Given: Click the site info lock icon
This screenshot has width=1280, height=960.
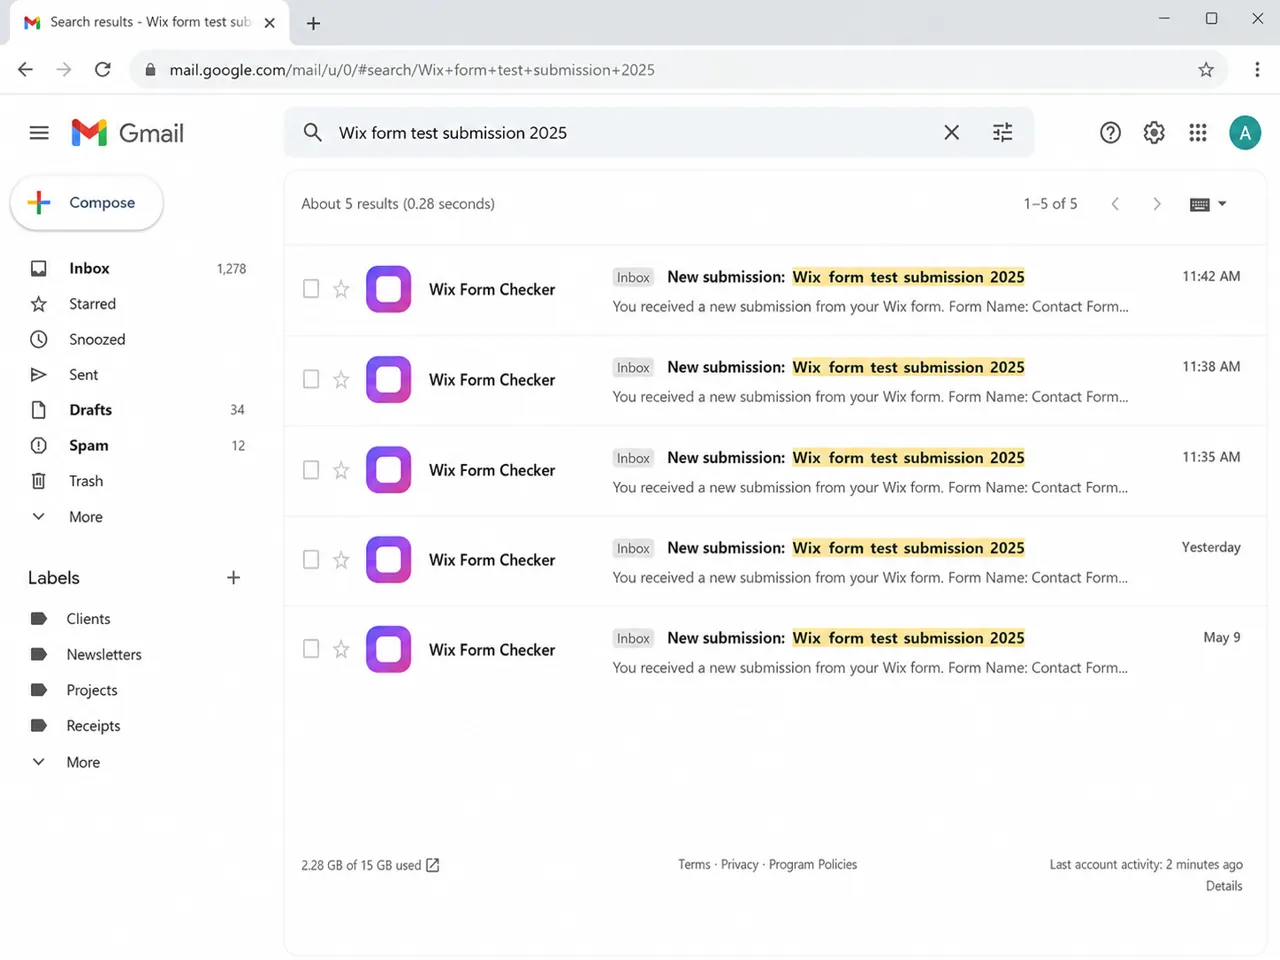Looking at the screenshot, I should (151, 70).
